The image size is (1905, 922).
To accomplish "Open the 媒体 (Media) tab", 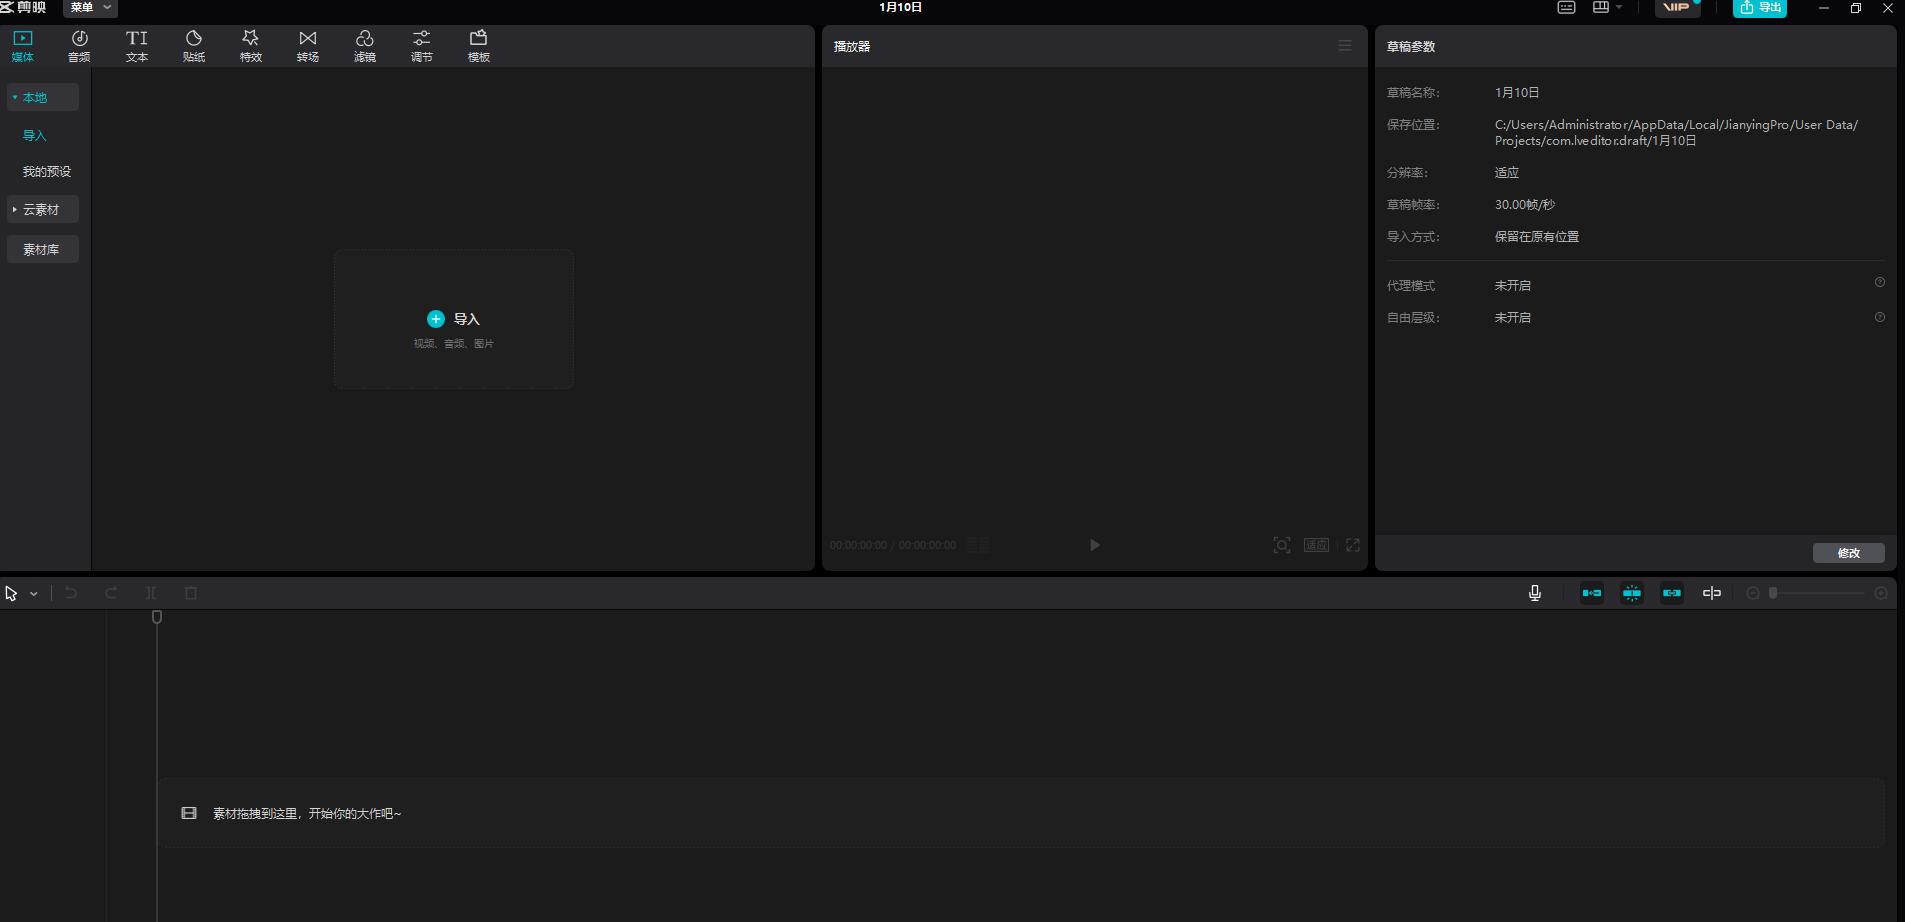I will (22, 46).
